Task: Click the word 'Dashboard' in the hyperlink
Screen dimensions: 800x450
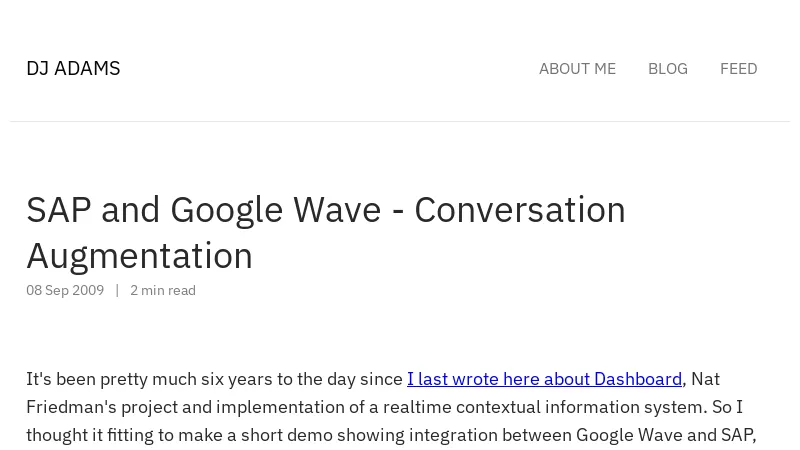Action: point(637,378)
